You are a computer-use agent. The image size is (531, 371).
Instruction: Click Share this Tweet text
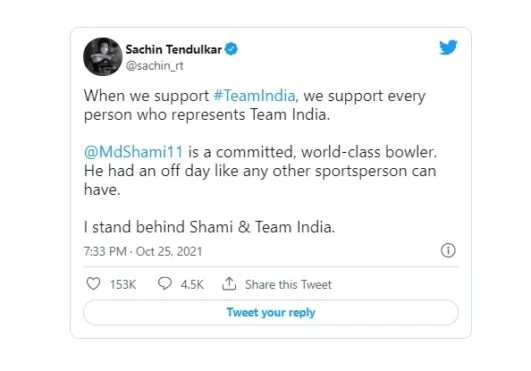[288, 284]
